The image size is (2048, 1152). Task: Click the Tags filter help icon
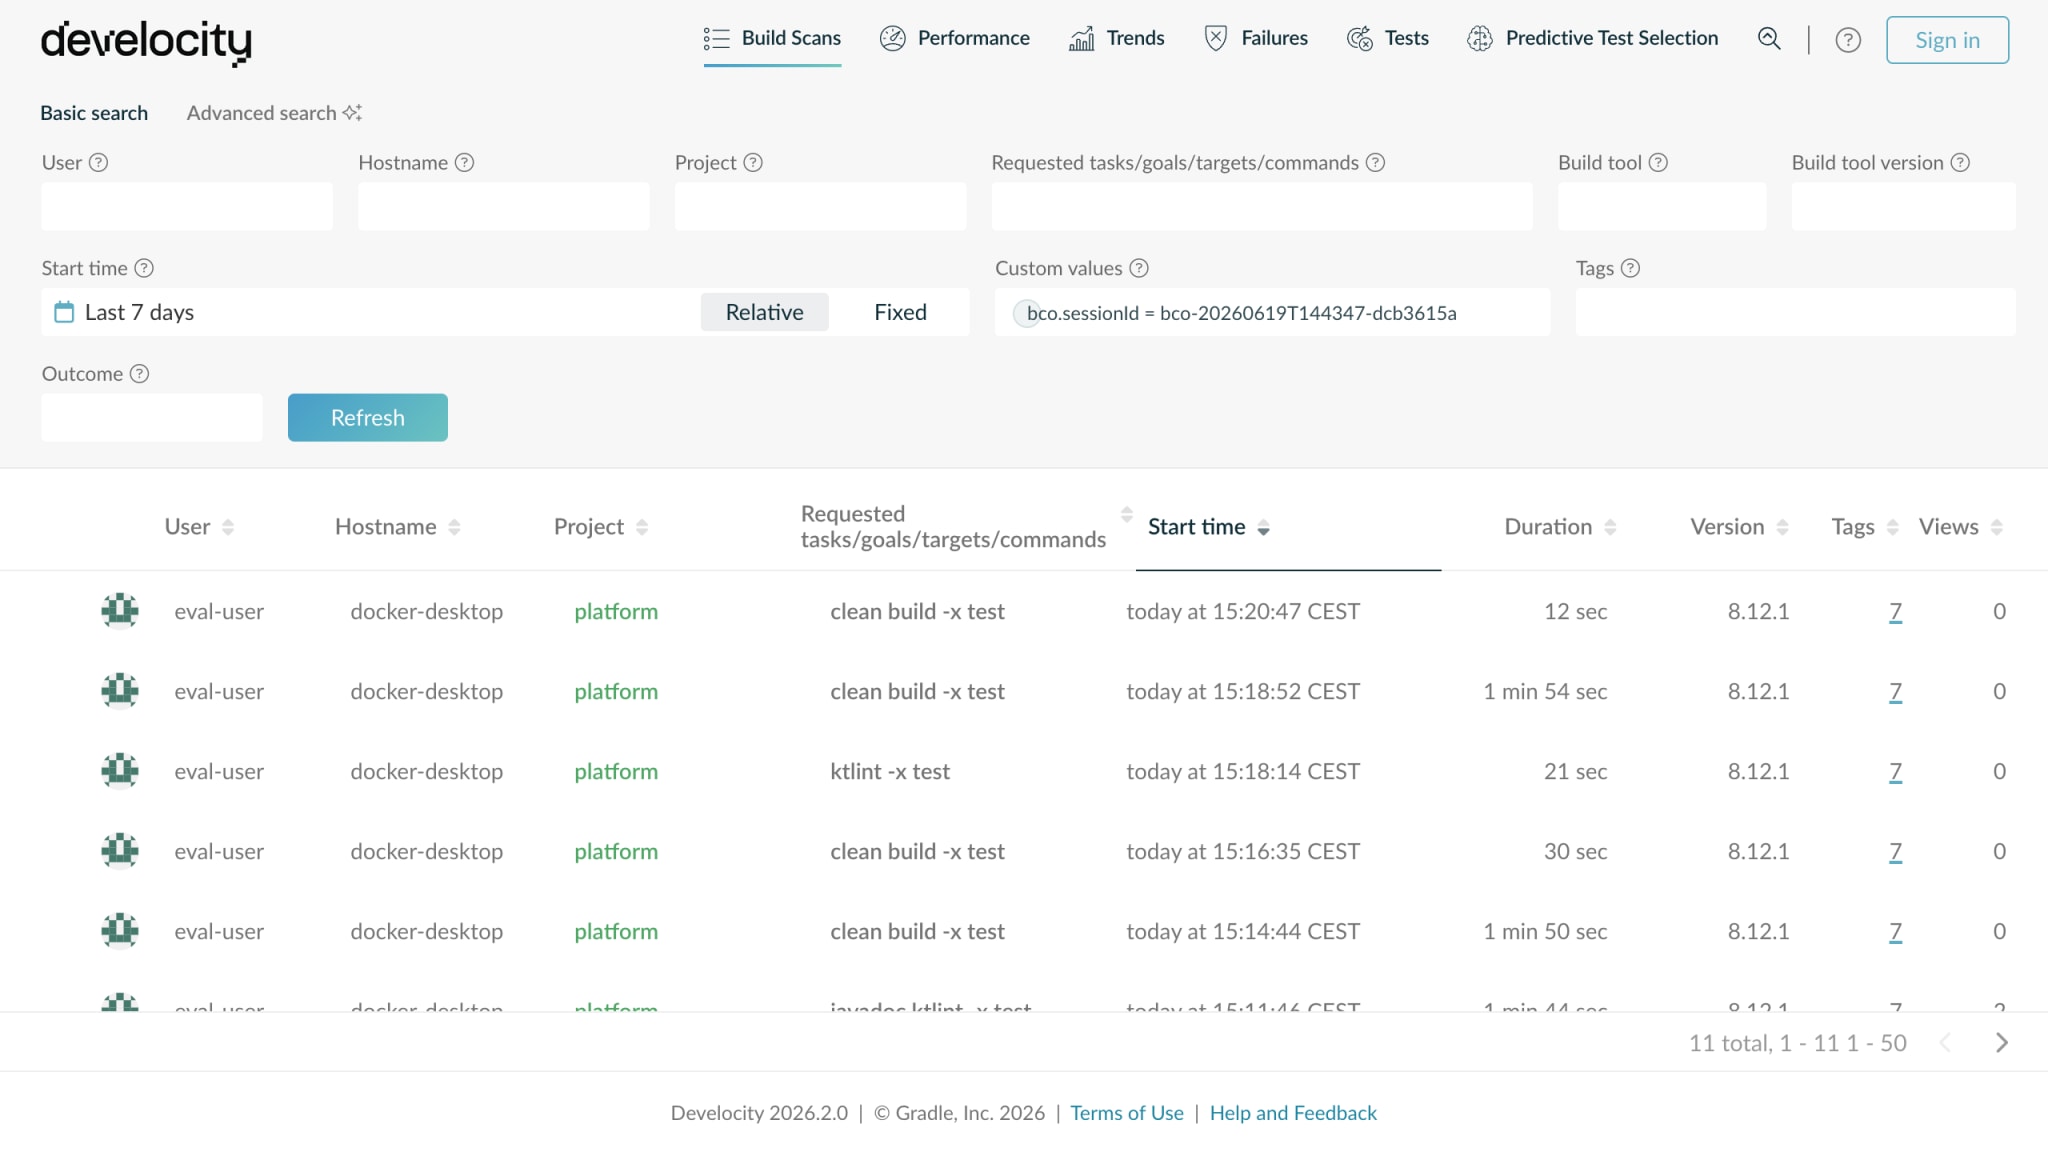click(x=1630, y=268)
